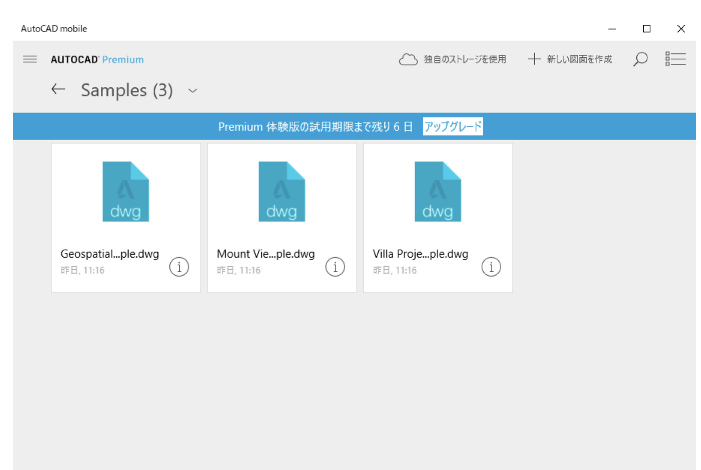Screen dimensions: 701x470
Task: Open the hamburger navigation menu
Action: coord(30,59)
